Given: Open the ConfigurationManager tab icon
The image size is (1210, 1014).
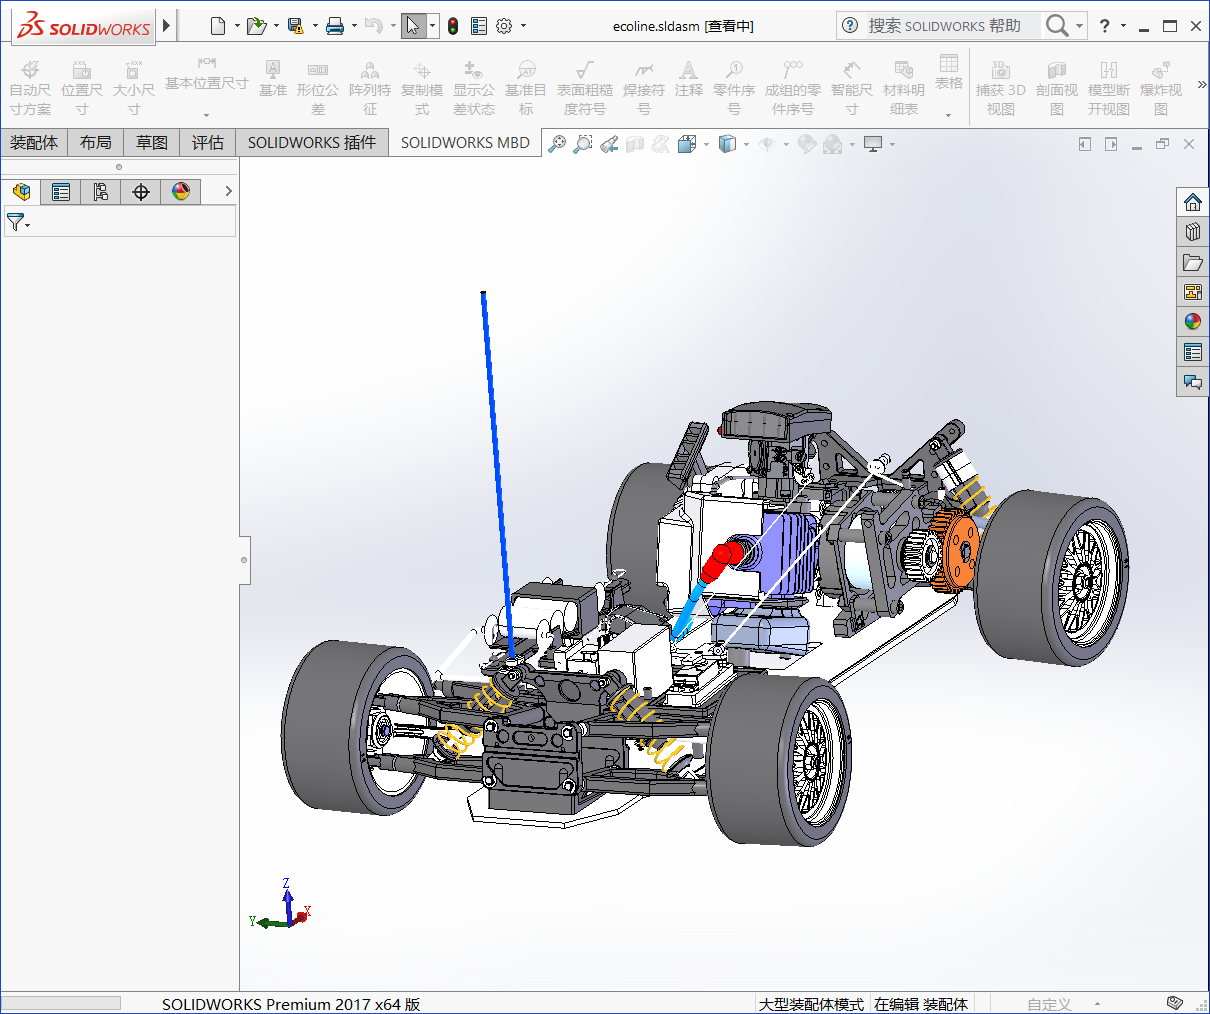Looking at the screenshot, I should click(101, 192).
